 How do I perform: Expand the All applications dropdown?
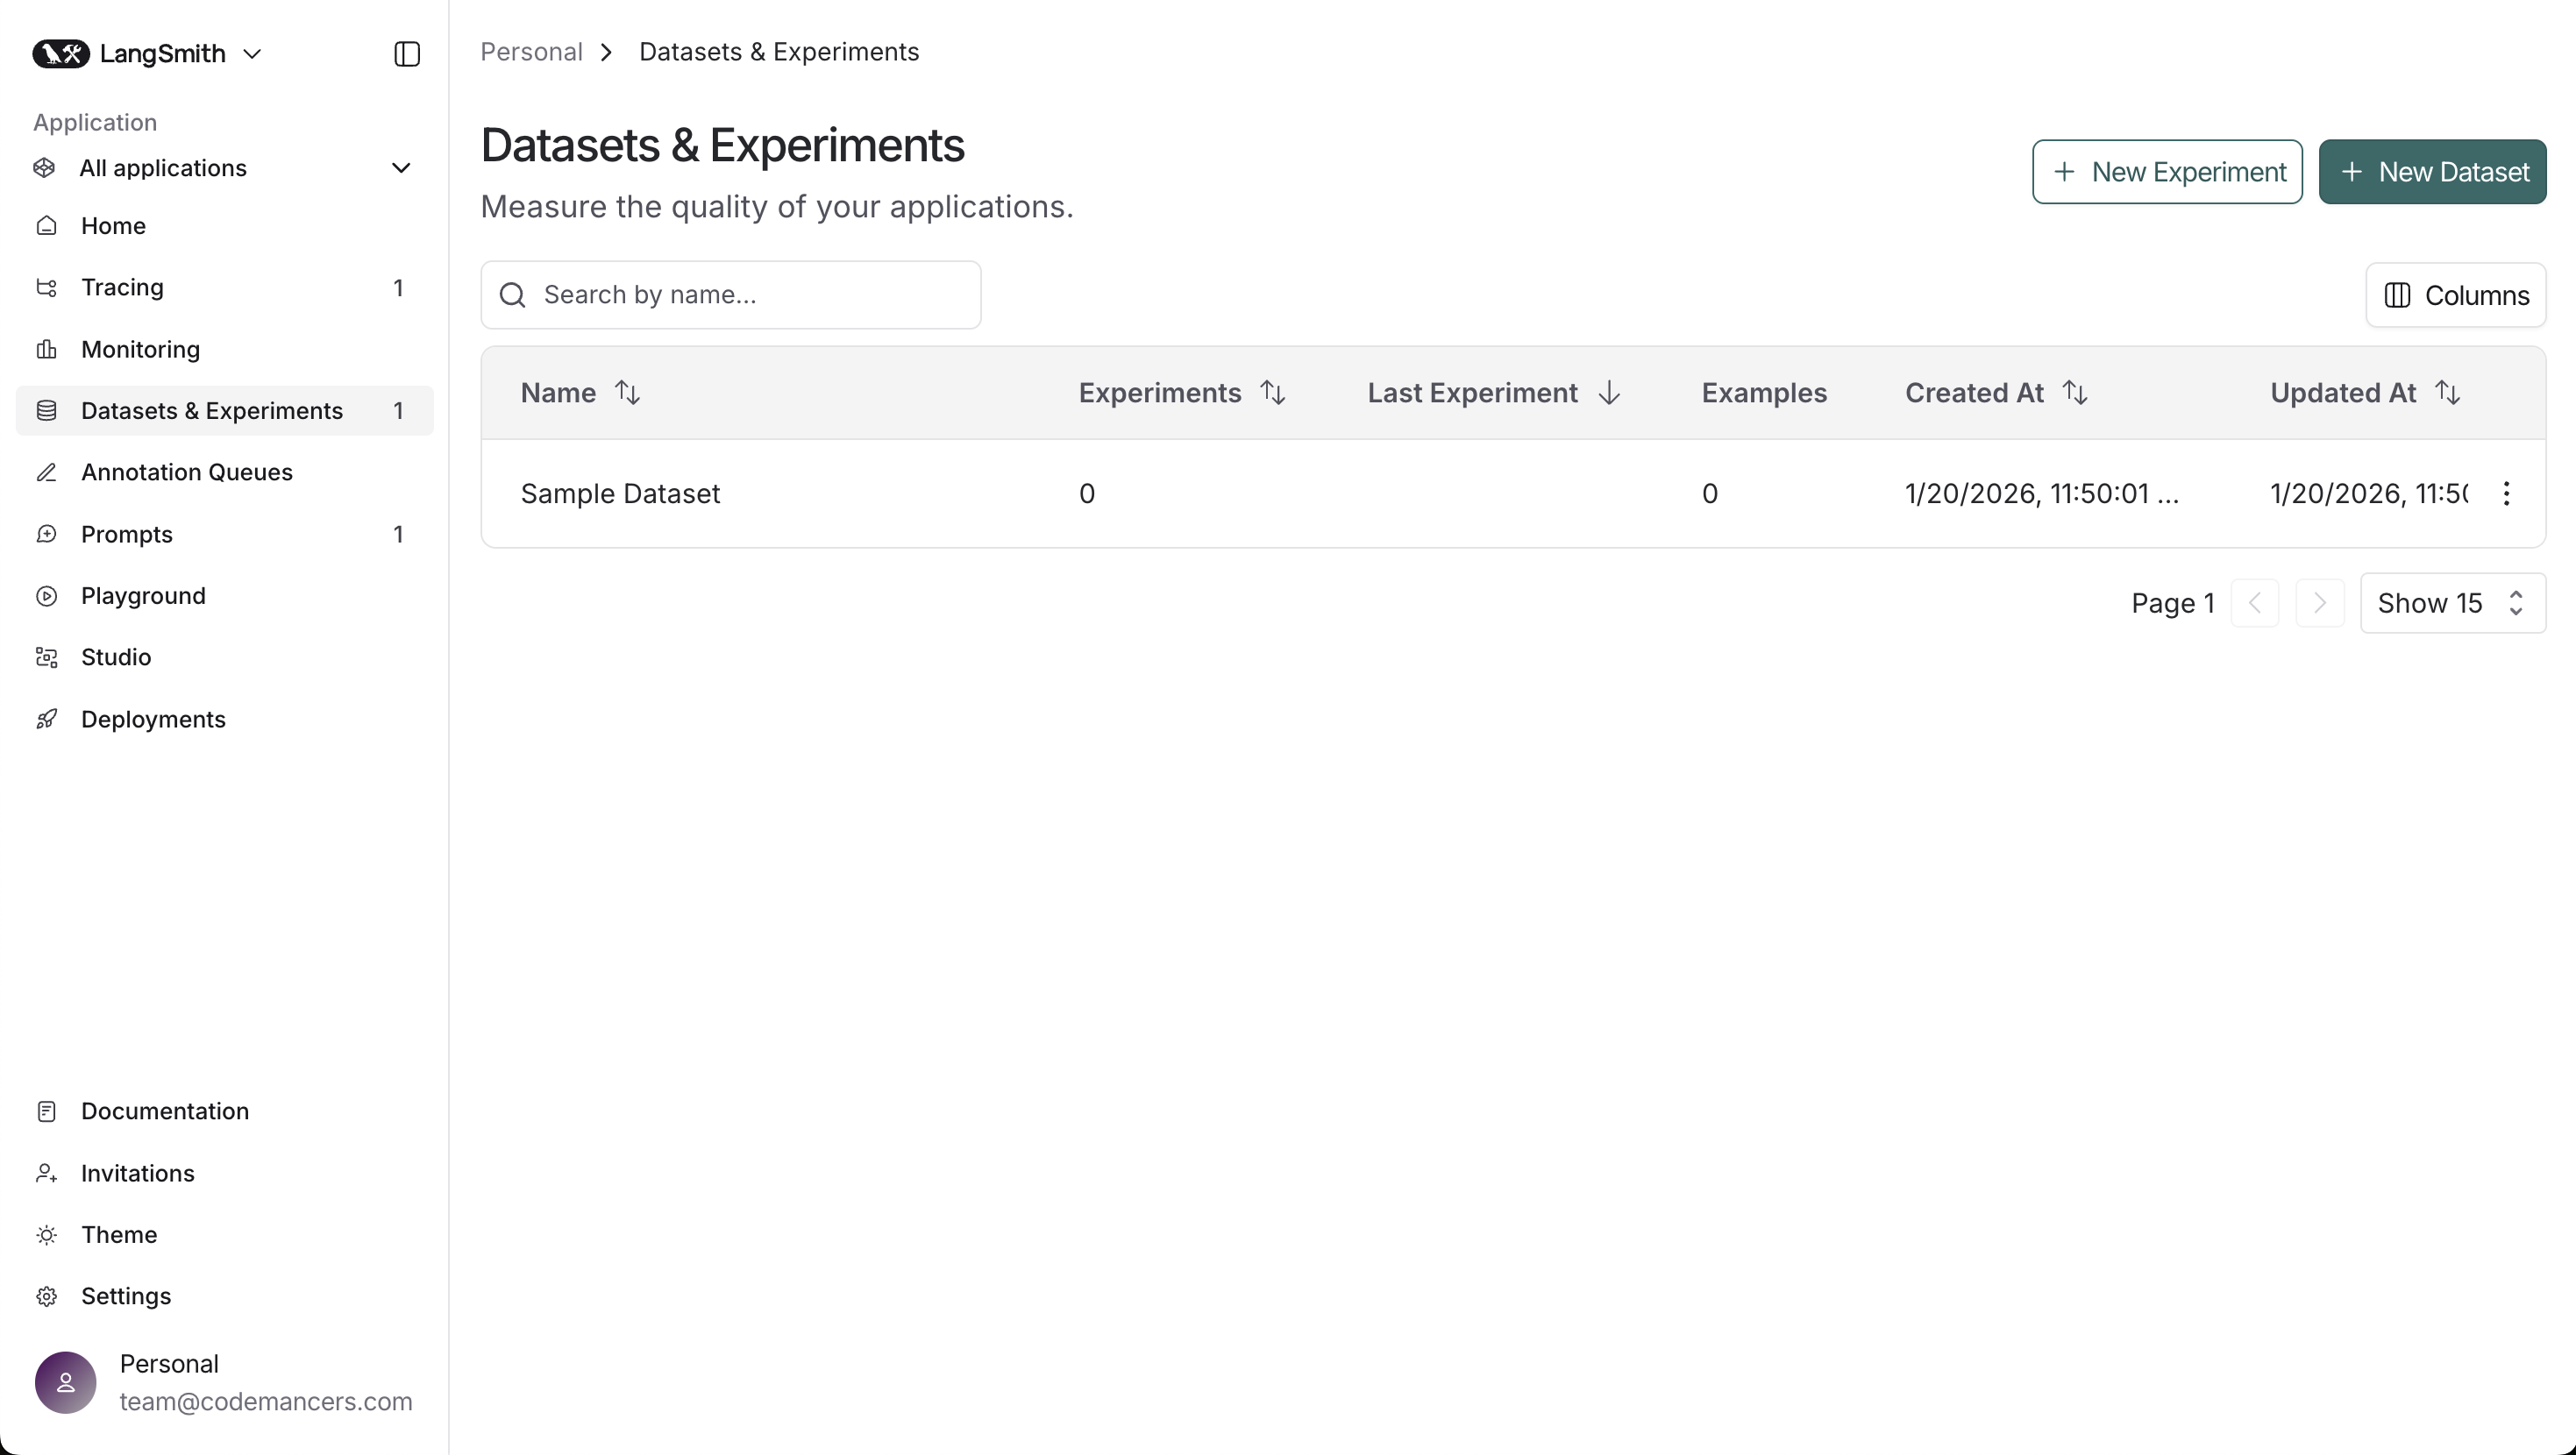(x=401, y=168)
